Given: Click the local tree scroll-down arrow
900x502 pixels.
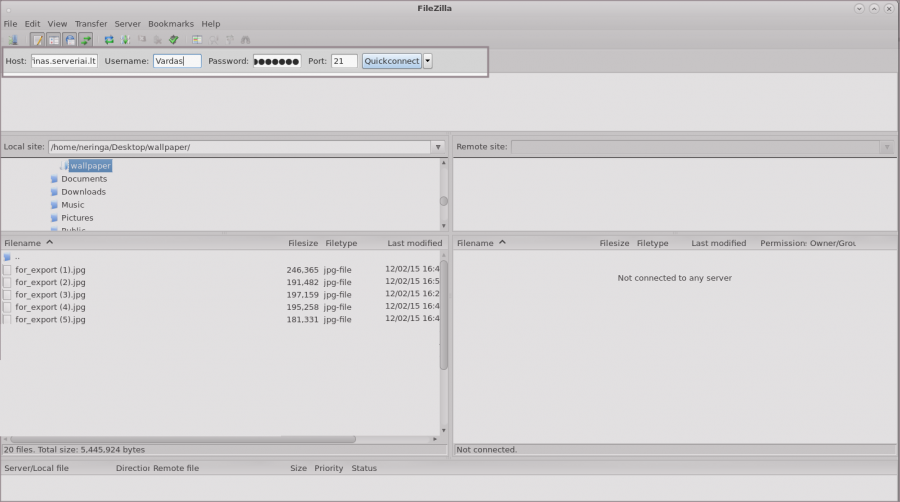Looking at the screenshot, I should pyautogui.click(x=444, y=225).
